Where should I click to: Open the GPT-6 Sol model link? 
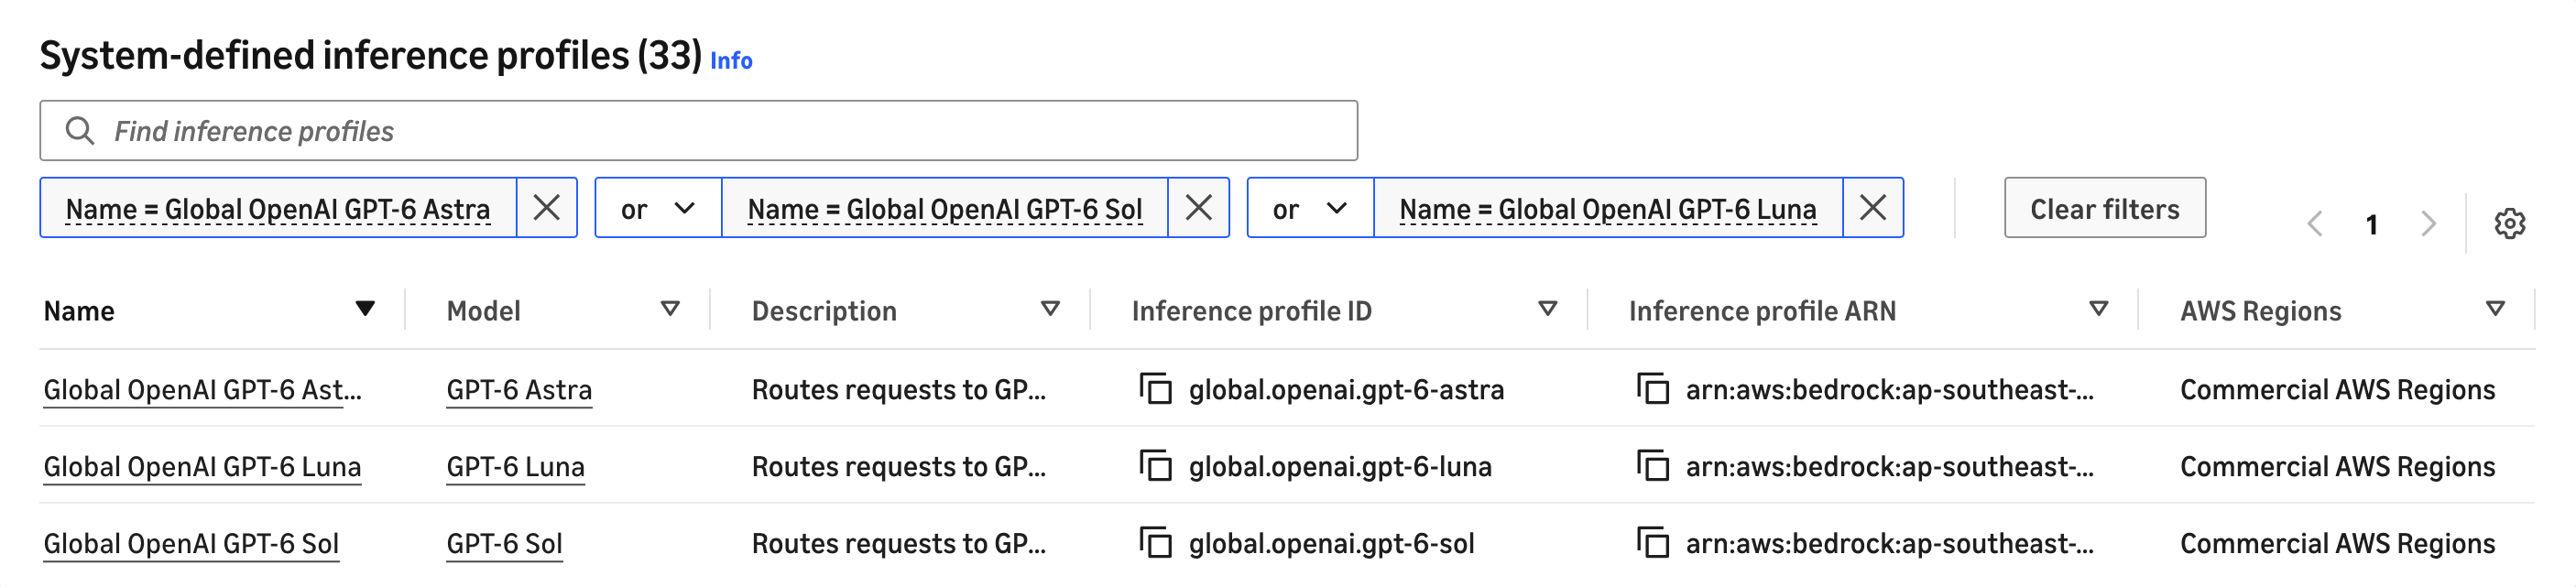pos(504,543)
